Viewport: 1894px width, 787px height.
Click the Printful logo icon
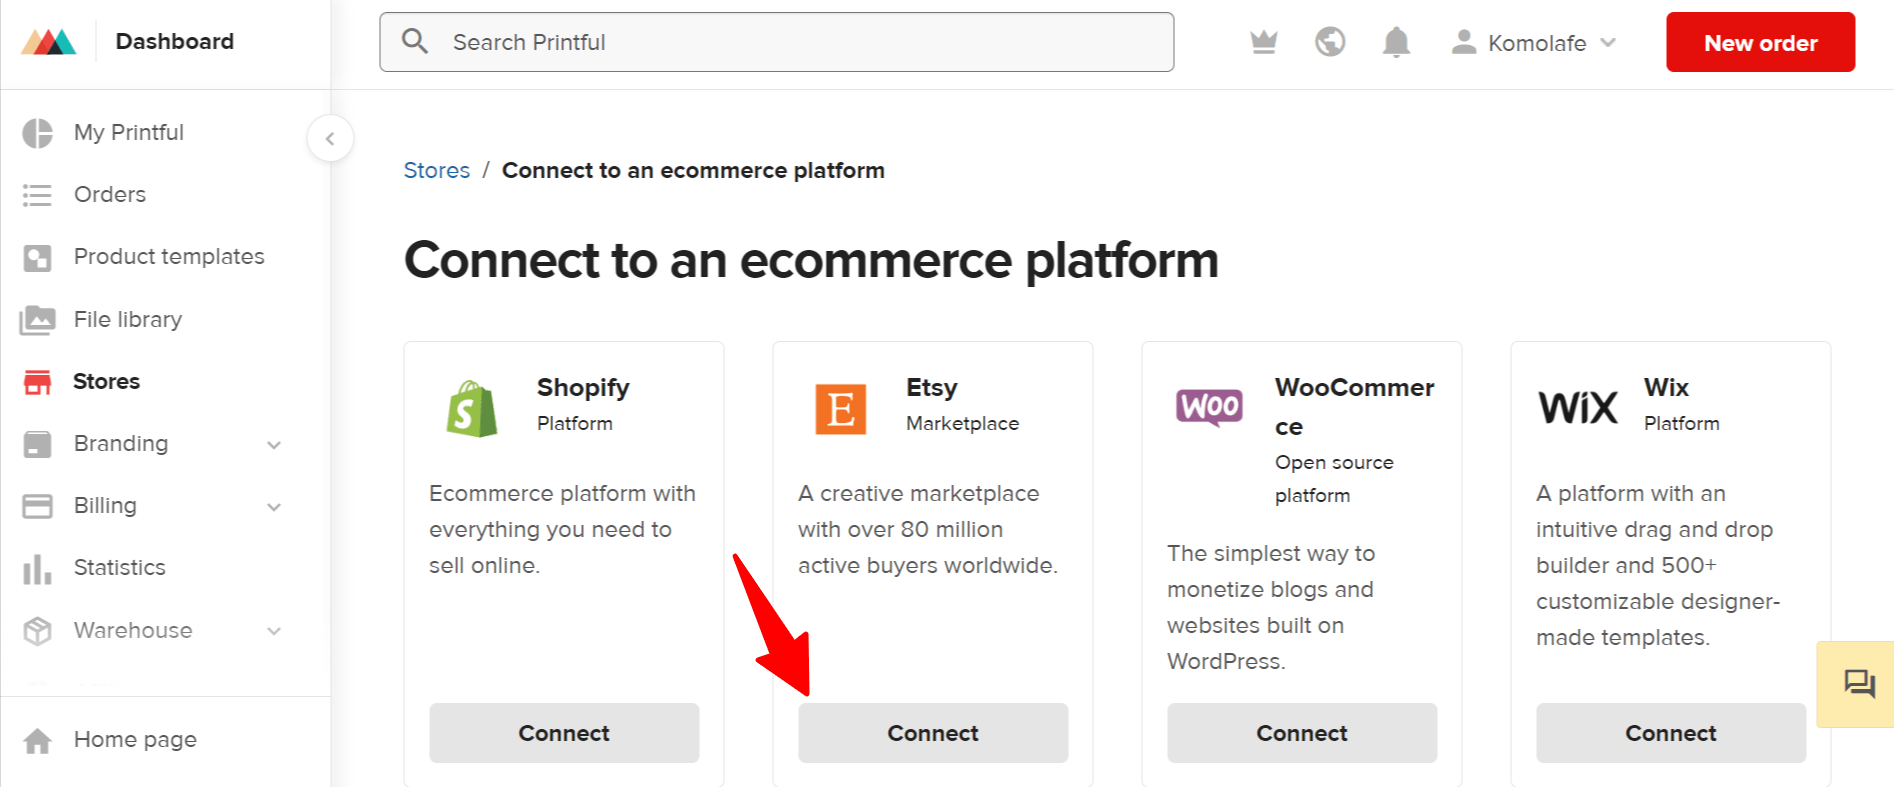49,41
